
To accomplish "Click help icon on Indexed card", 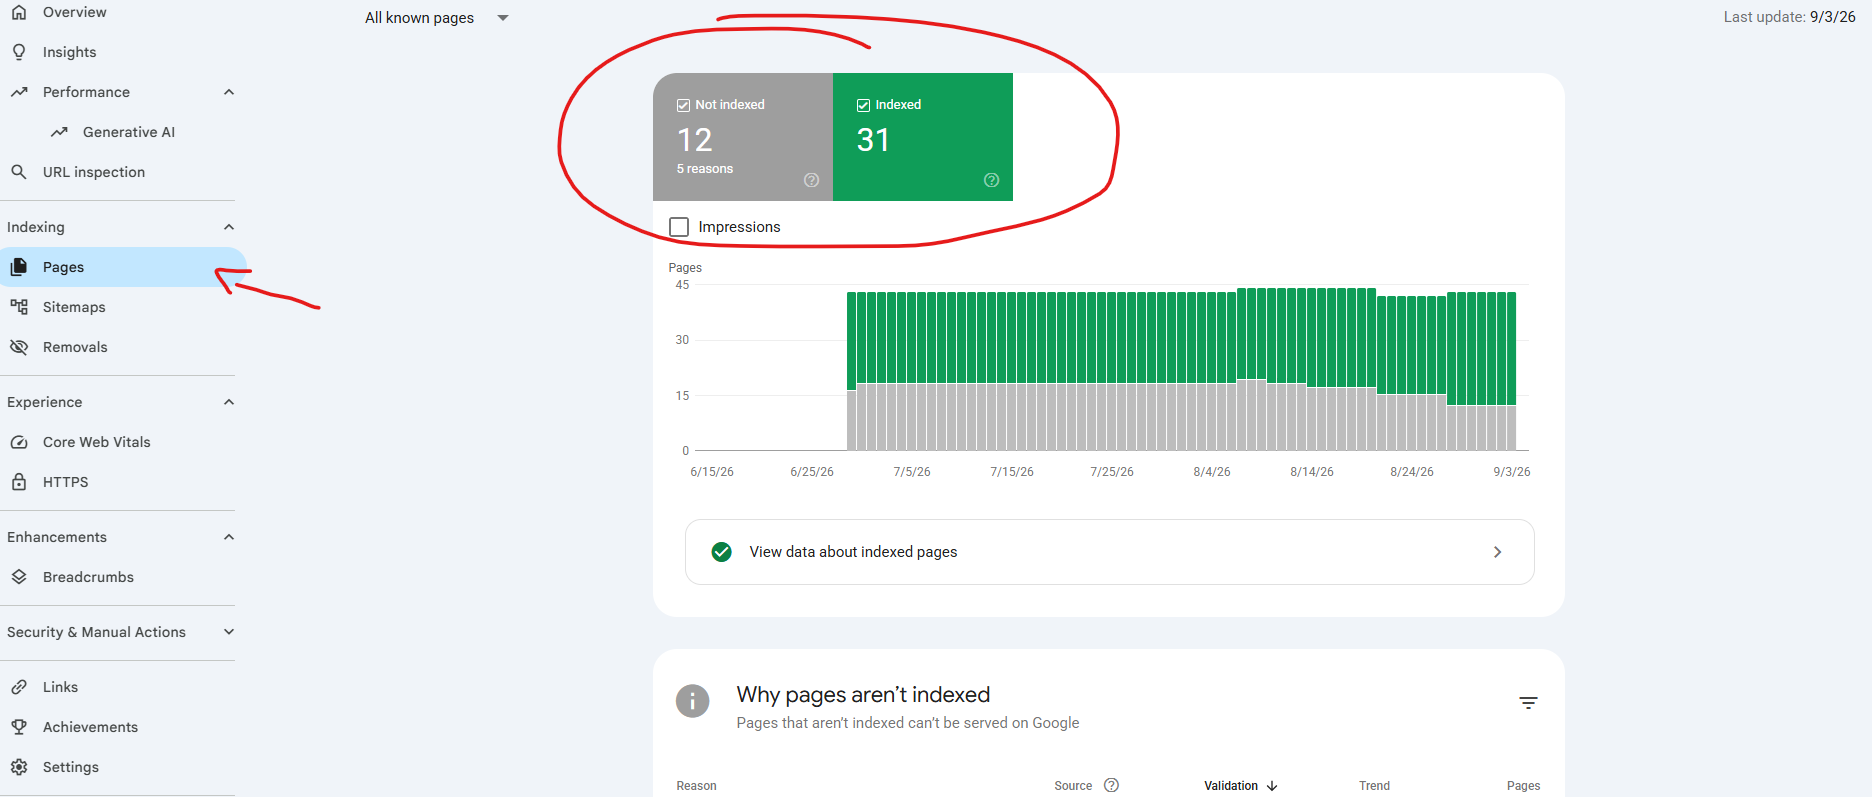I will 992,180.
